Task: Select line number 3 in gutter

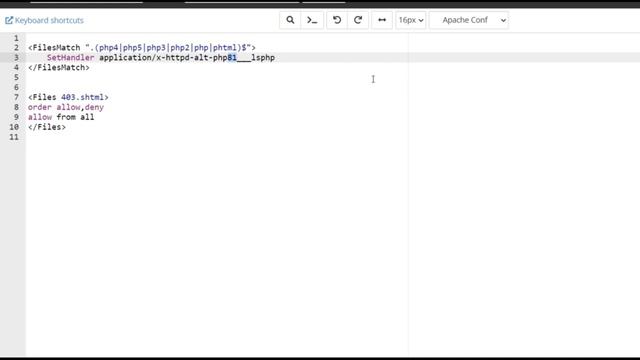Action: pos(16,58)
